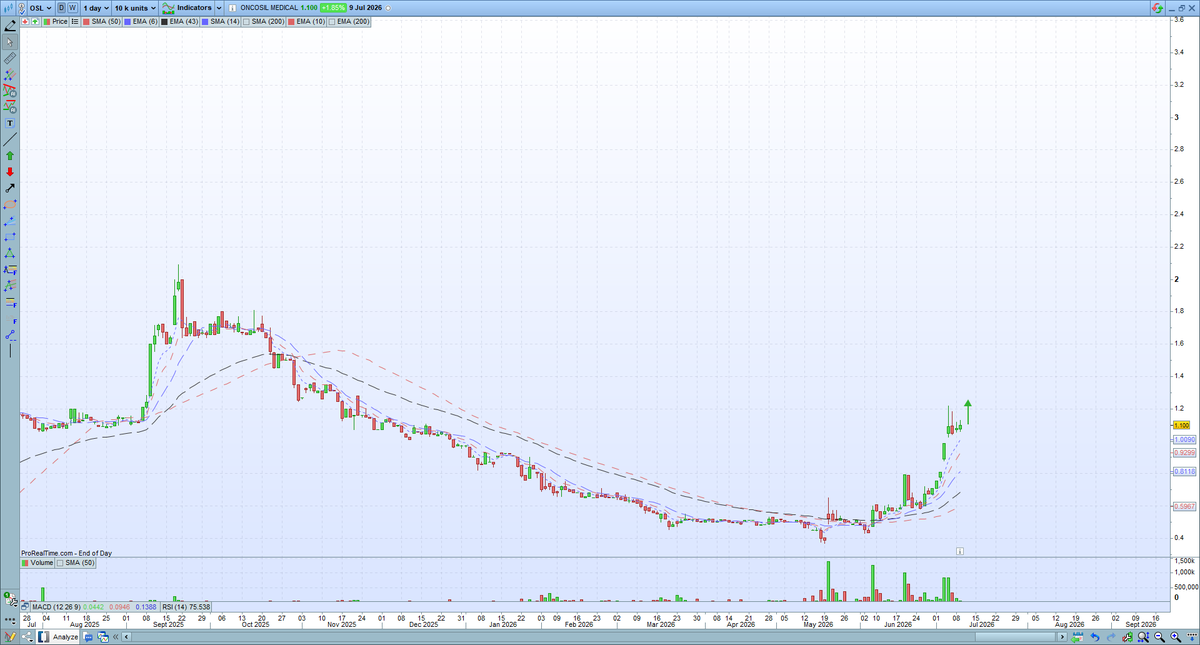The width and height of the screenshot is (1200, 645).
Task: Open the chat bubble icon
Action: tap(88, 637)
